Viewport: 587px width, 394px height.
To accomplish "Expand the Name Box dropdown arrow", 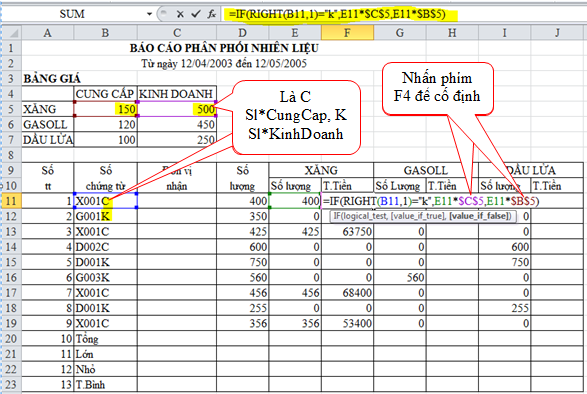I will pyautogui.click(x=149, y=14).
